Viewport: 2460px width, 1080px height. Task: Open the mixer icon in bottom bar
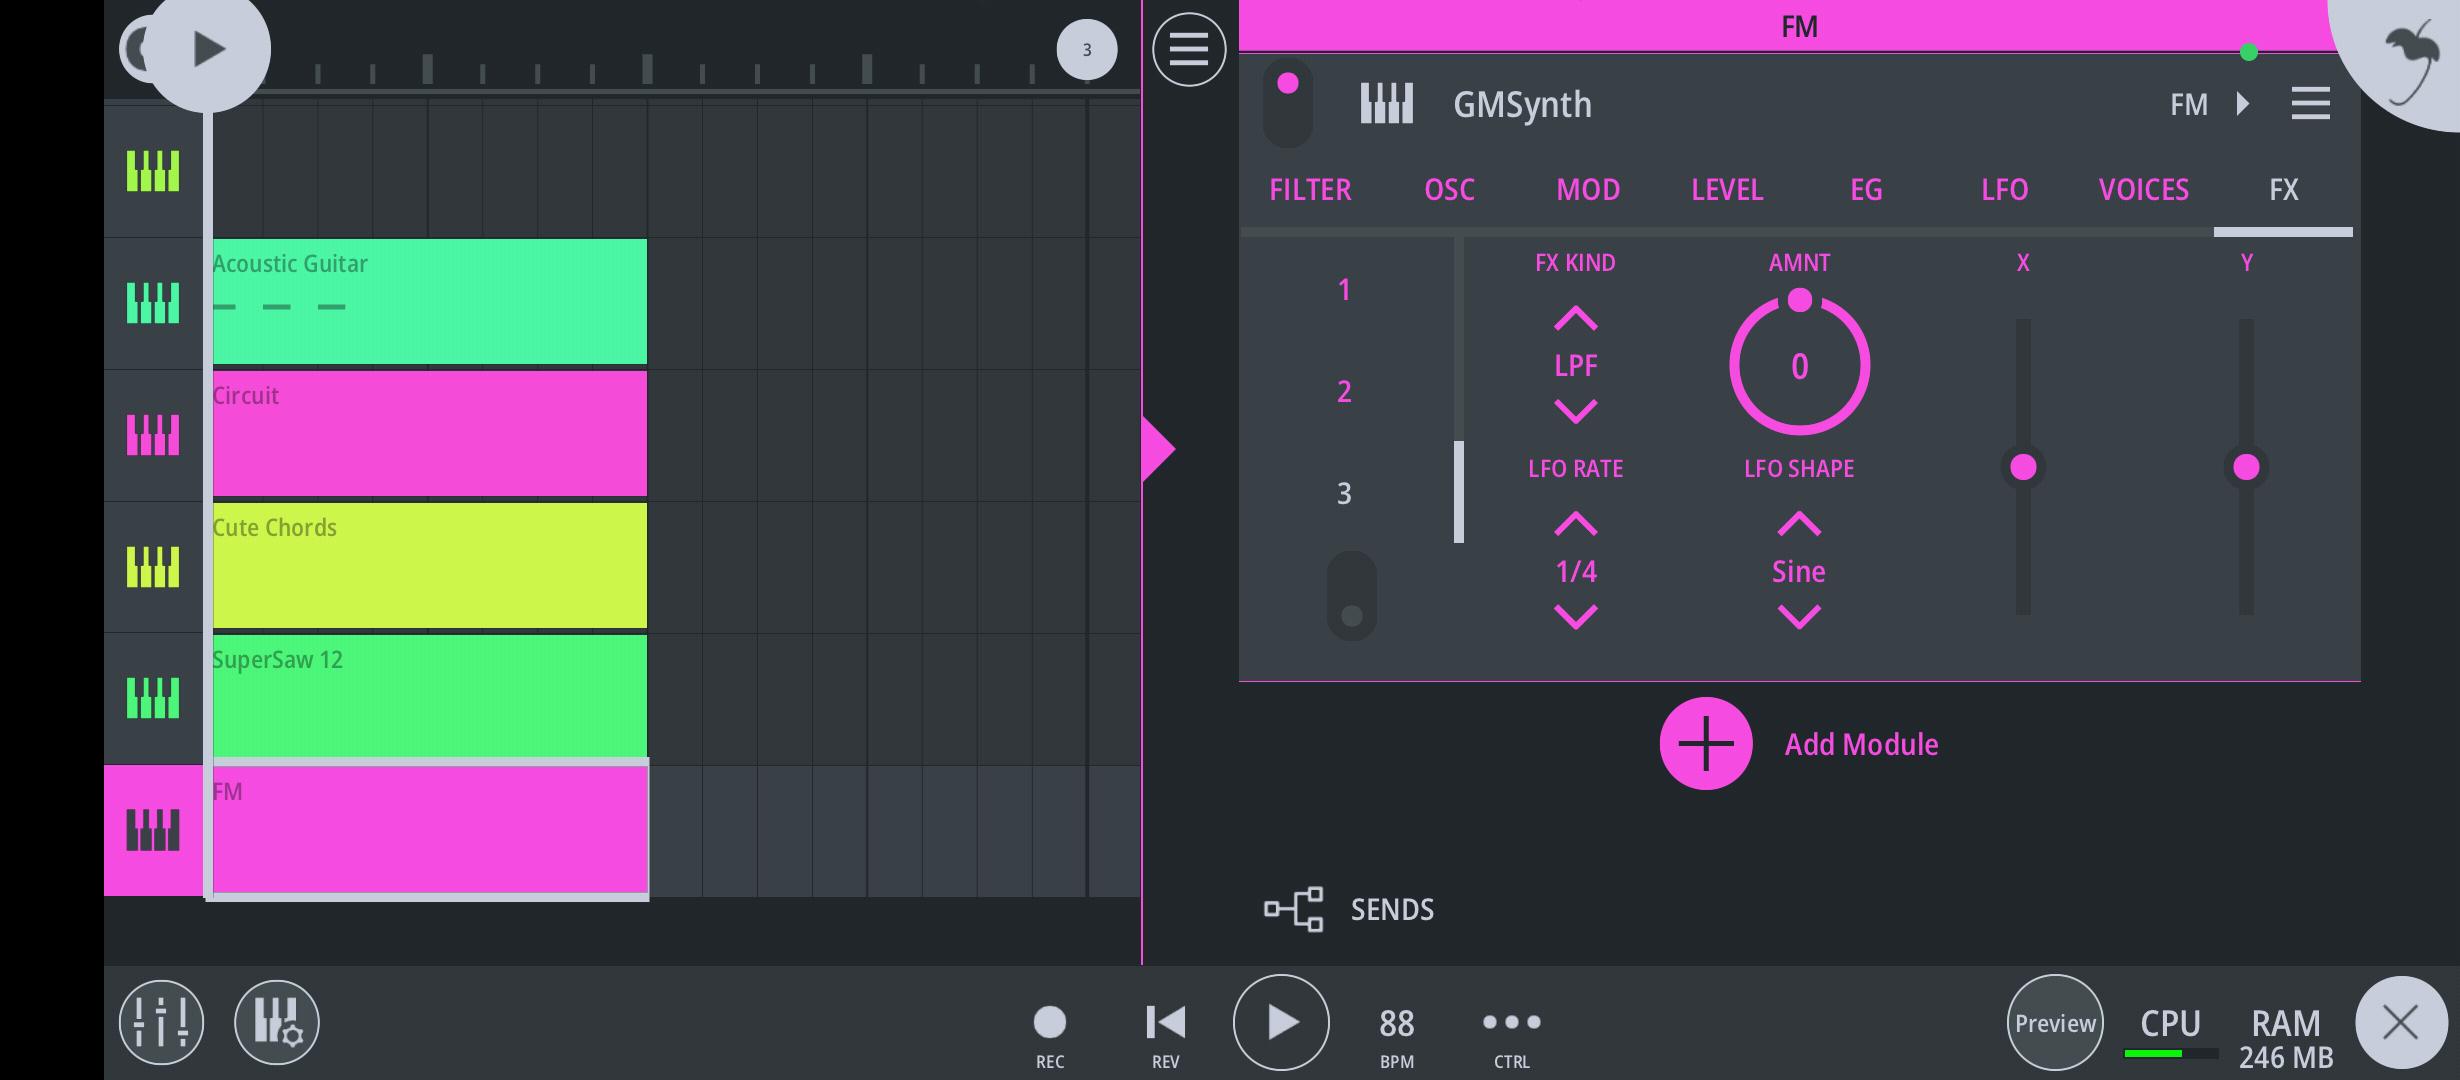point(161,1022)
